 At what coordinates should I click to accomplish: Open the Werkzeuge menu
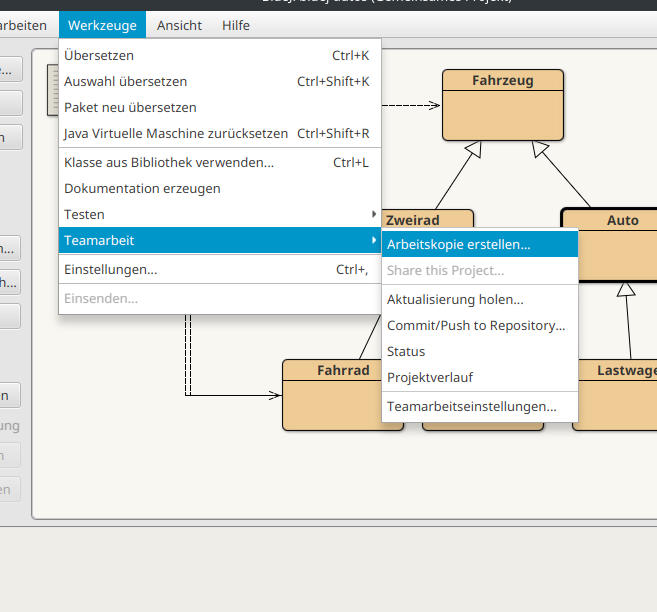coord(102,25)
